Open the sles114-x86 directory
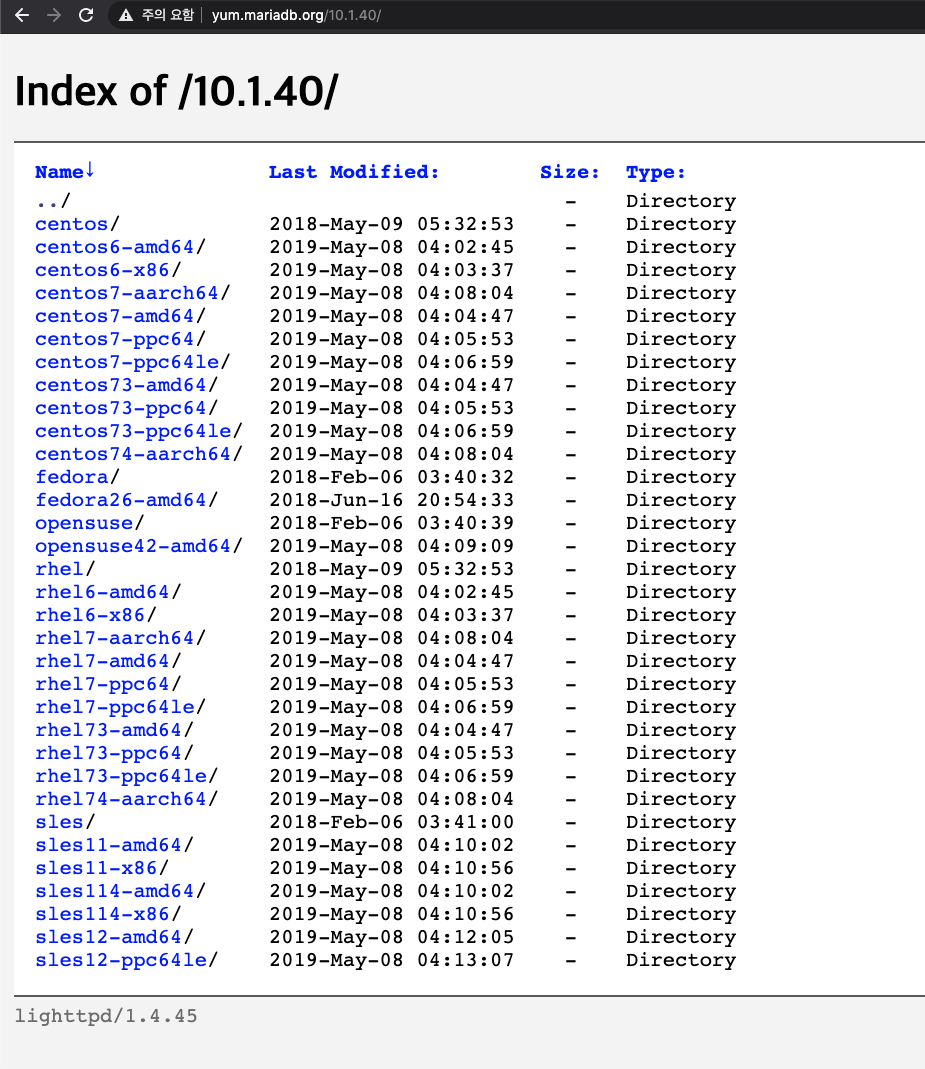925x1069 pixels. click(x=102, y=914)
